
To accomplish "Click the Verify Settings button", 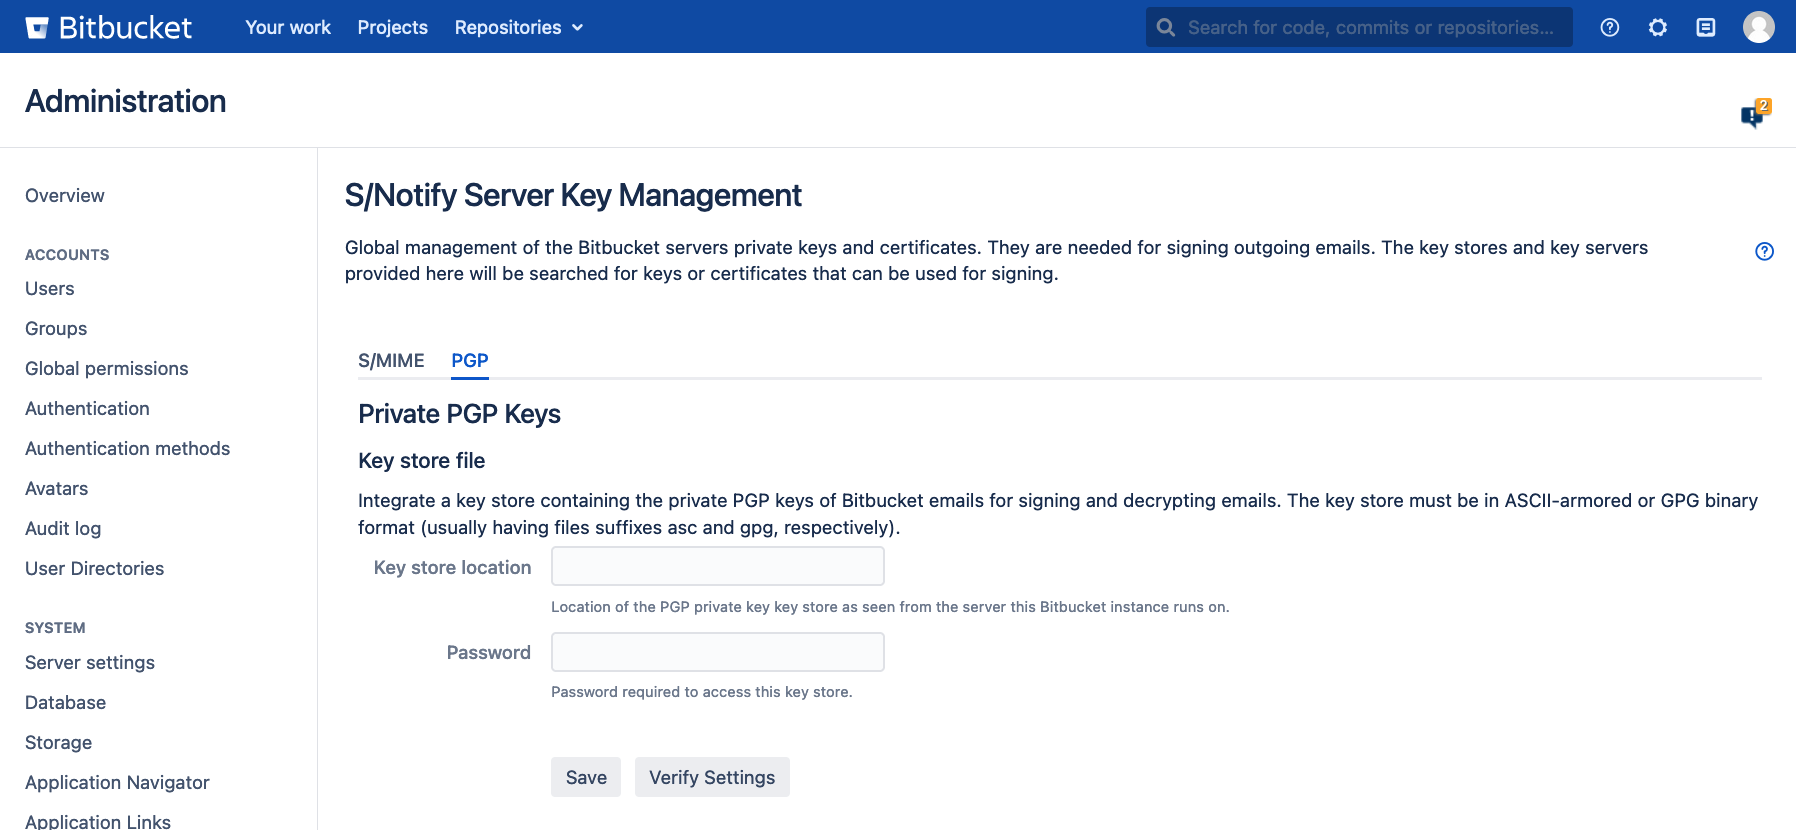I will (711, 777).
